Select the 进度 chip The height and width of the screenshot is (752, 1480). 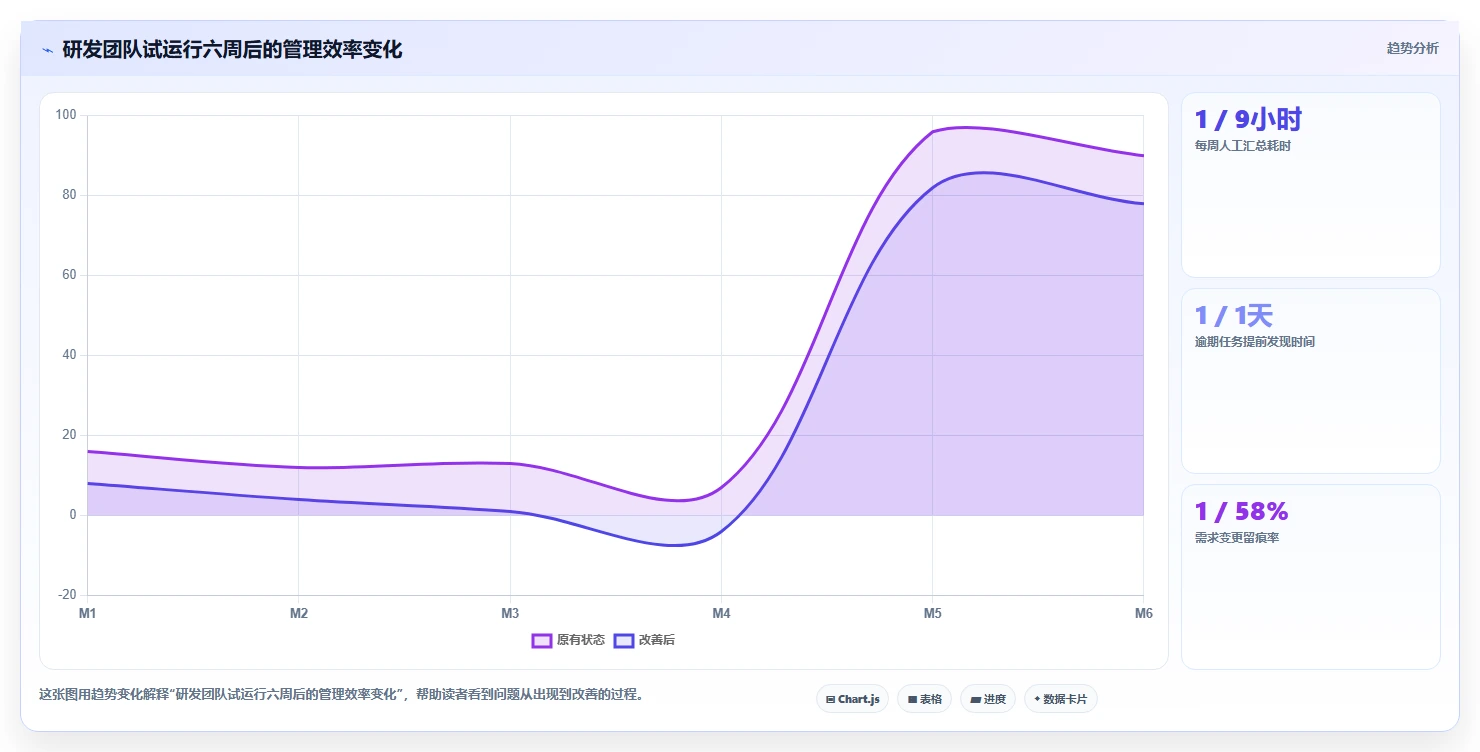pyautogui.click(x=988, y=699)
